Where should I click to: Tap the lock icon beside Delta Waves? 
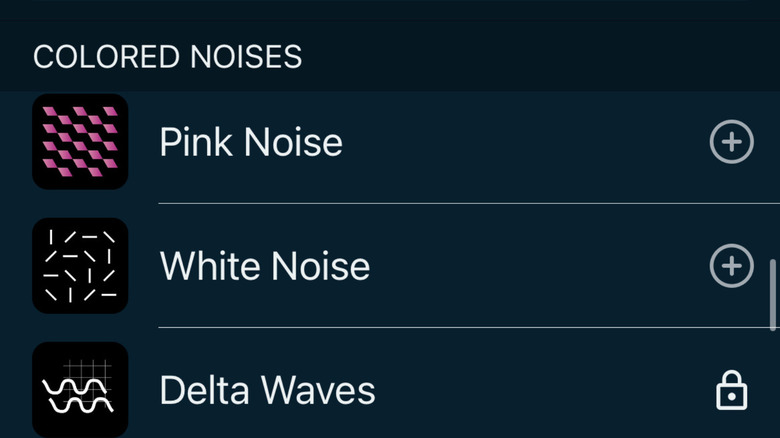pyautogui.click(x=731, y=390)
